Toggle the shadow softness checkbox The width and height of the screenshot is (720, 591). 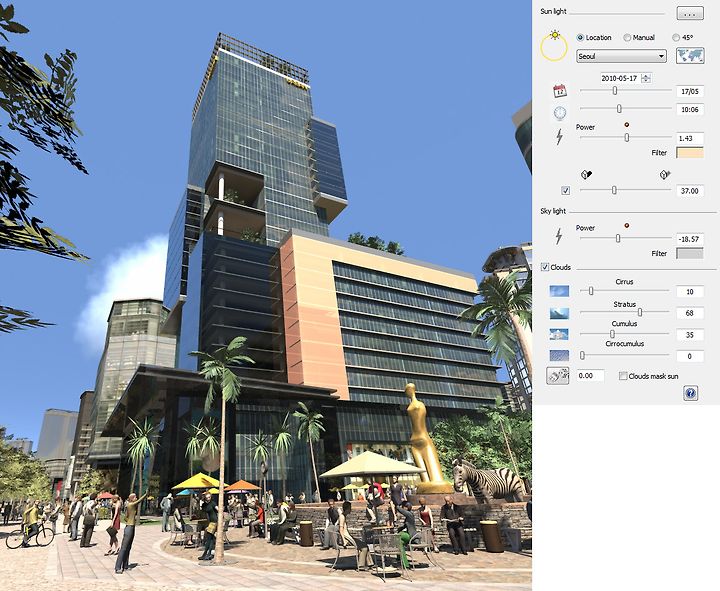coord(566,191)
